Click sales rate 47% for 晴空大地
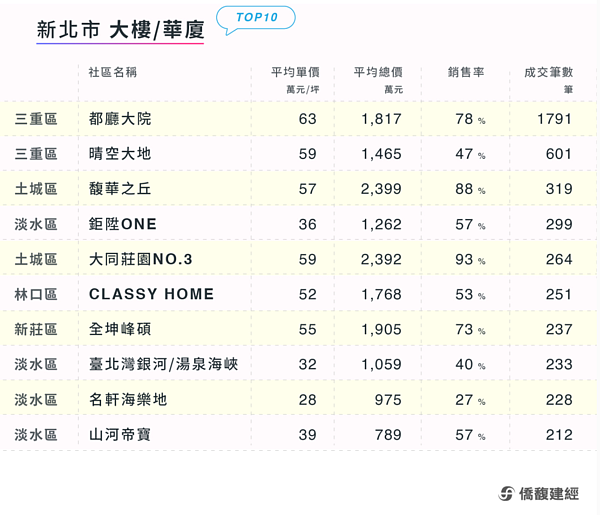Image resolution: width=600 pixels, height=515 pixels. pyautogui.click(x=470, y=154)
